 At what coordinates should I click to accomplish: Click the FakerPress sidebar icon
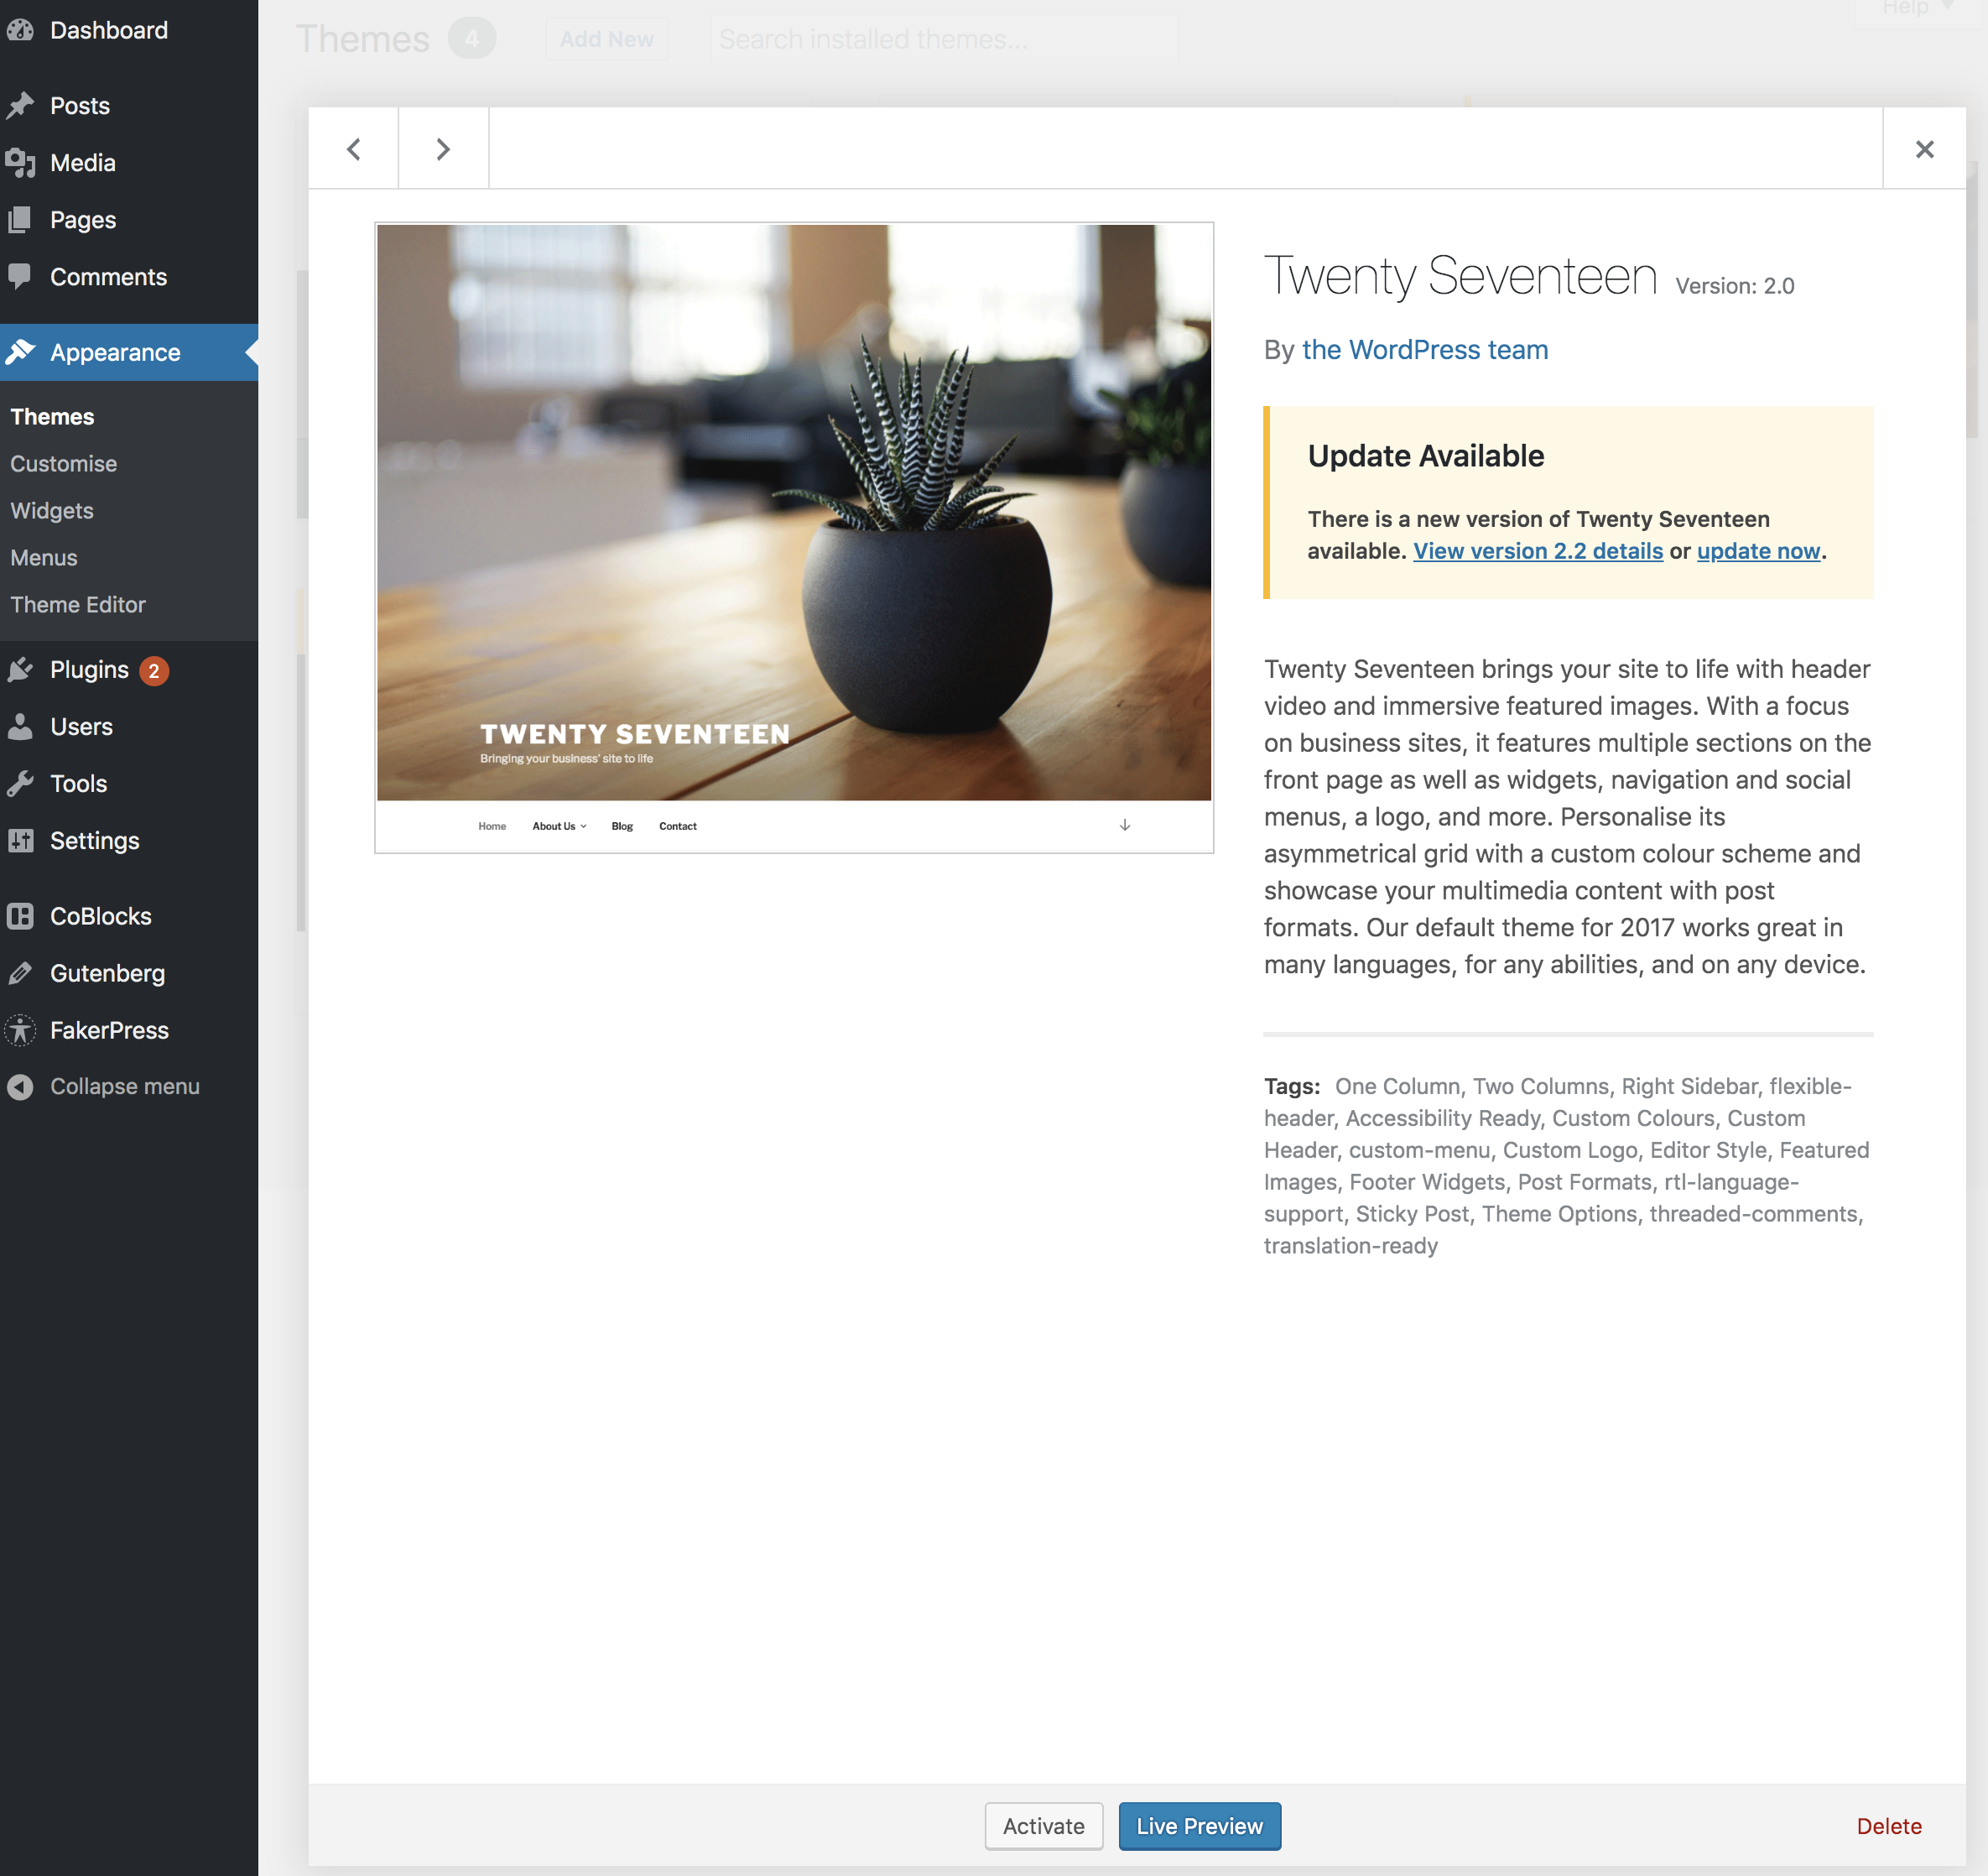(x=20, y=1030)
